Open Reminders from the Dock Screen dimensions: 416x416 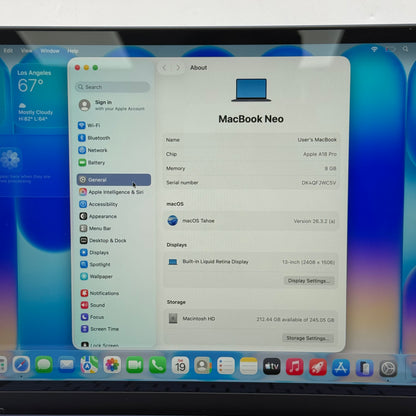click(x=226, y=366)
